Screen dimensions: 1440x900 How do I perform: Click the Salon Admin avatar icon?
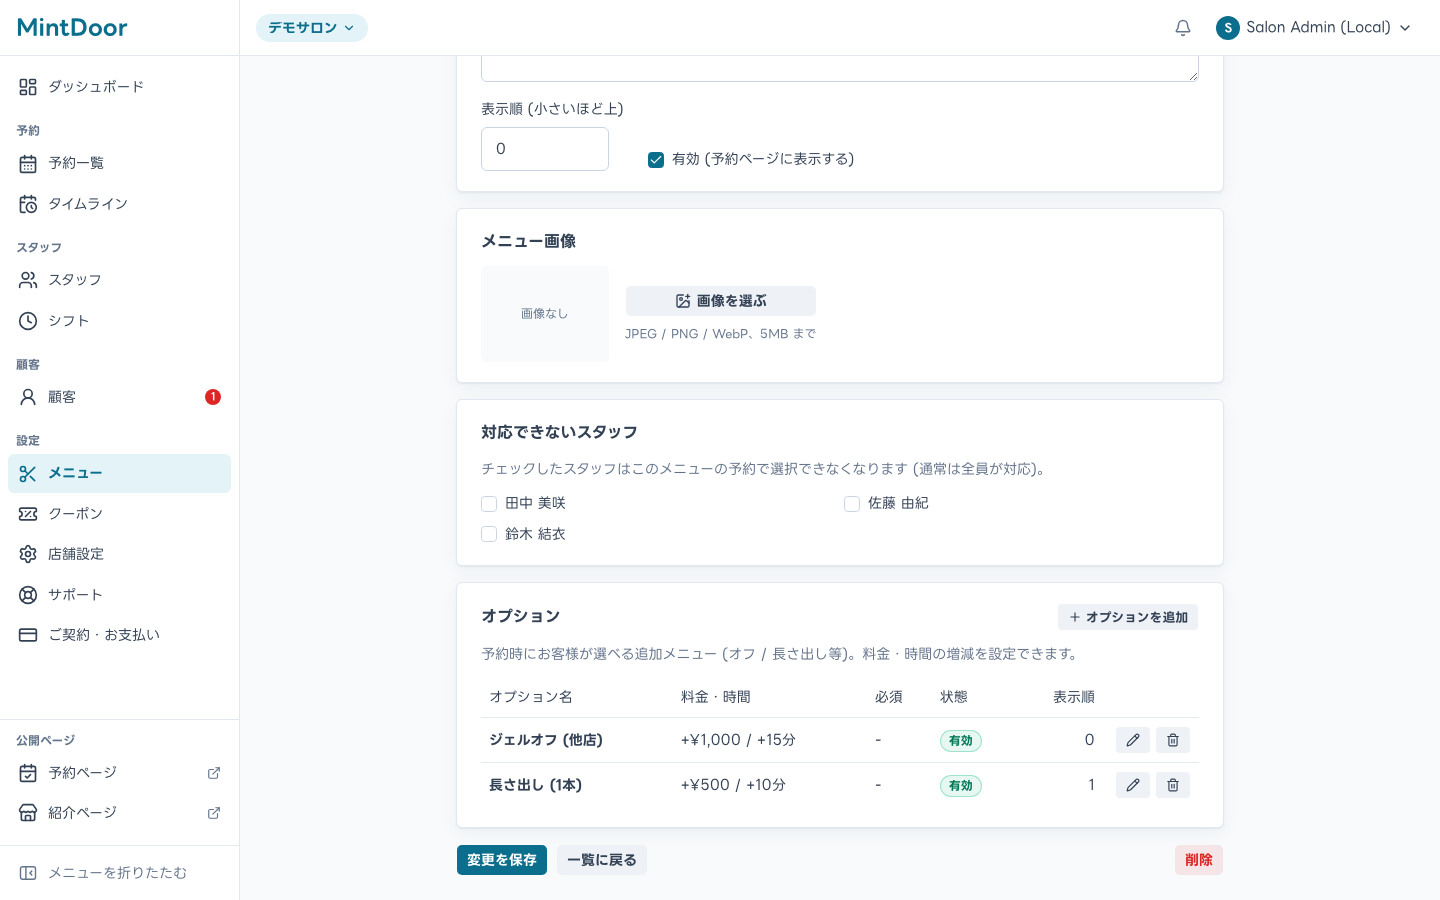(x=1228, y=28)
